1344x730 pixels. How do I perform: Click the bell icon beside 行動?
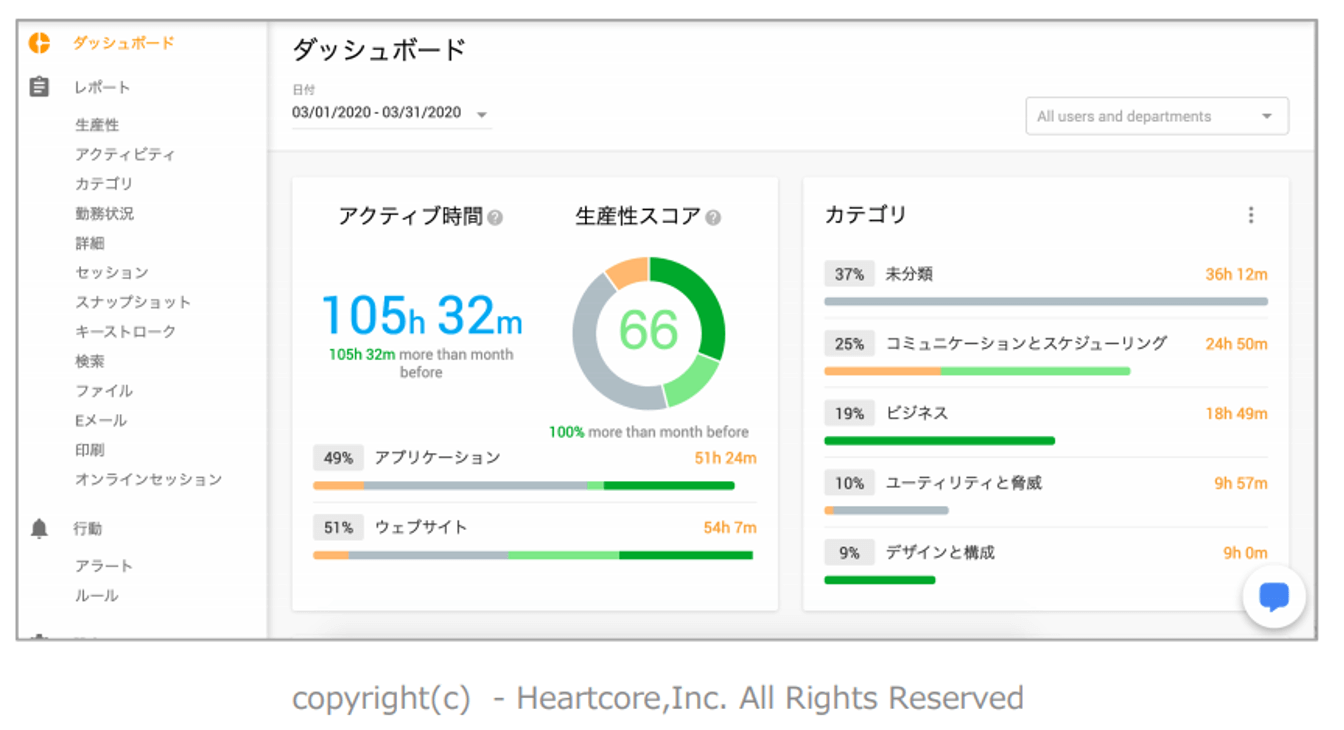coord(39,529)
